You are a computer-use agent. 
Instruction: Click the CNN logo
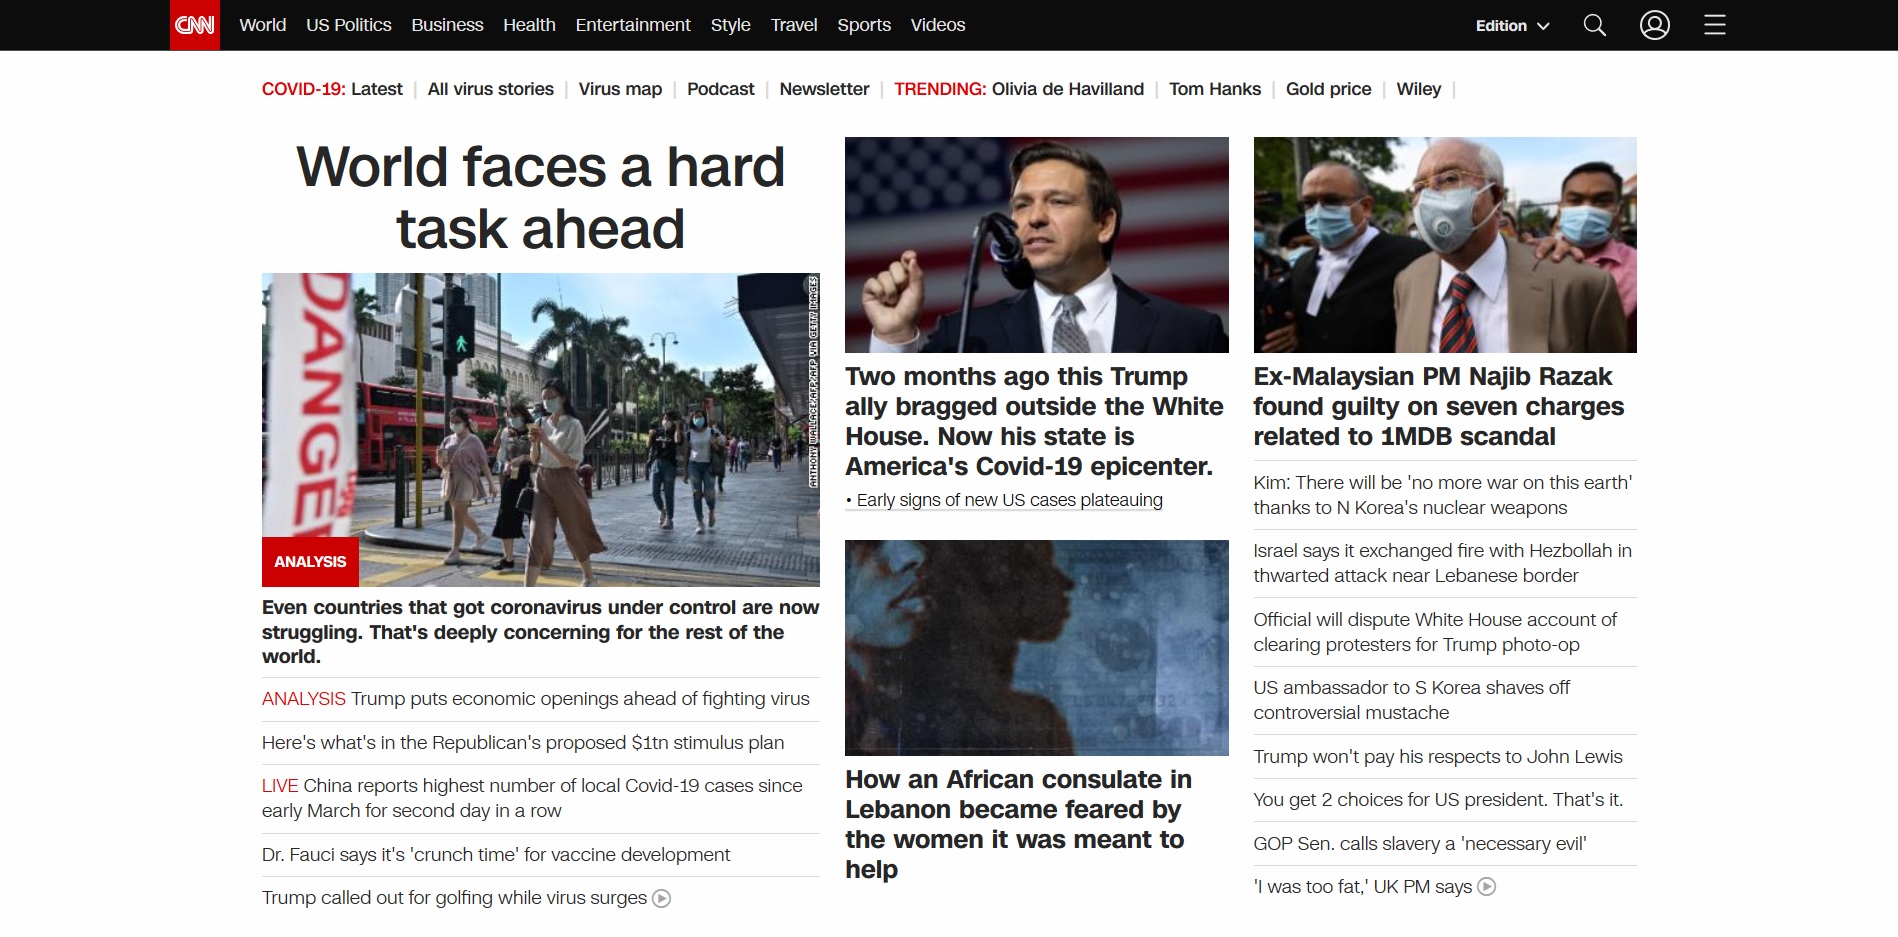tap(195, 25)
